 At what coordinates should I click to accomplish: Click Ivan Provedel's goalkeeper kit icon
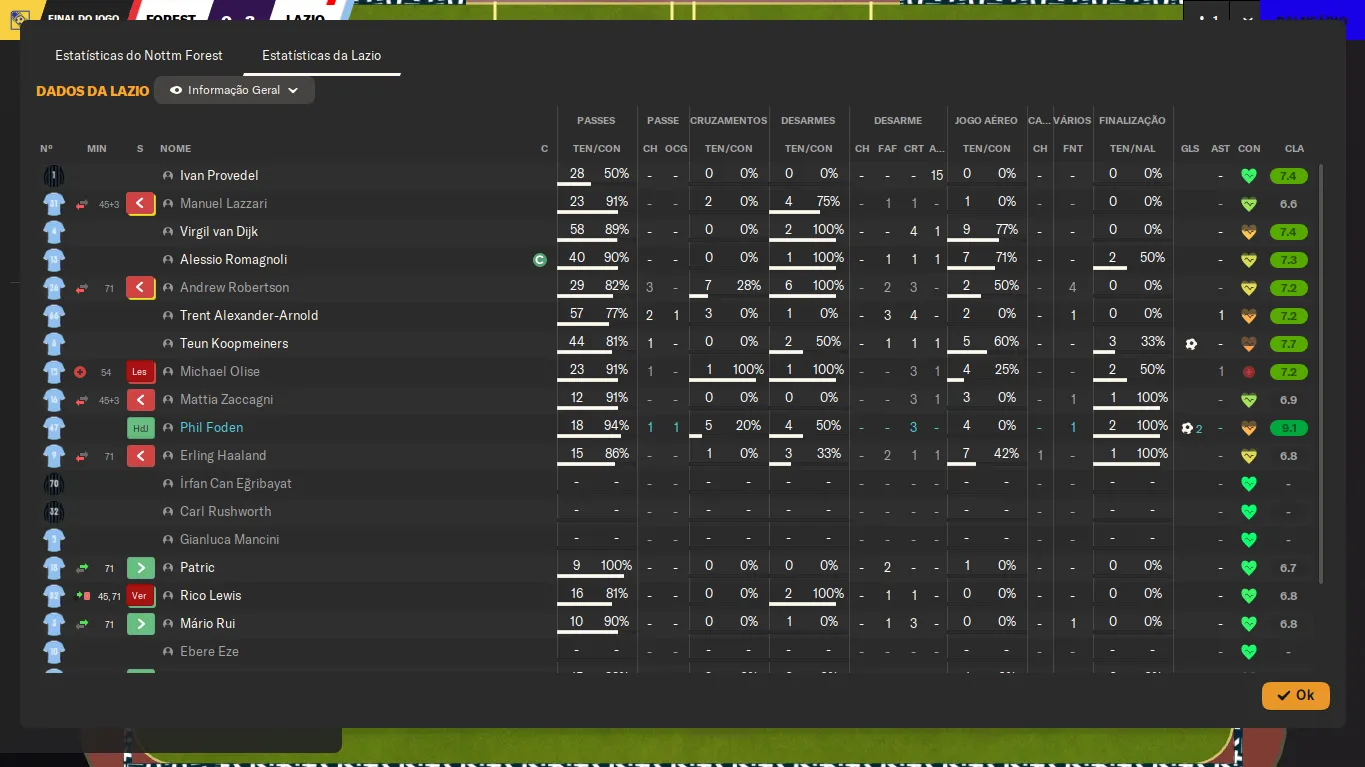click(x=54, y=176)
